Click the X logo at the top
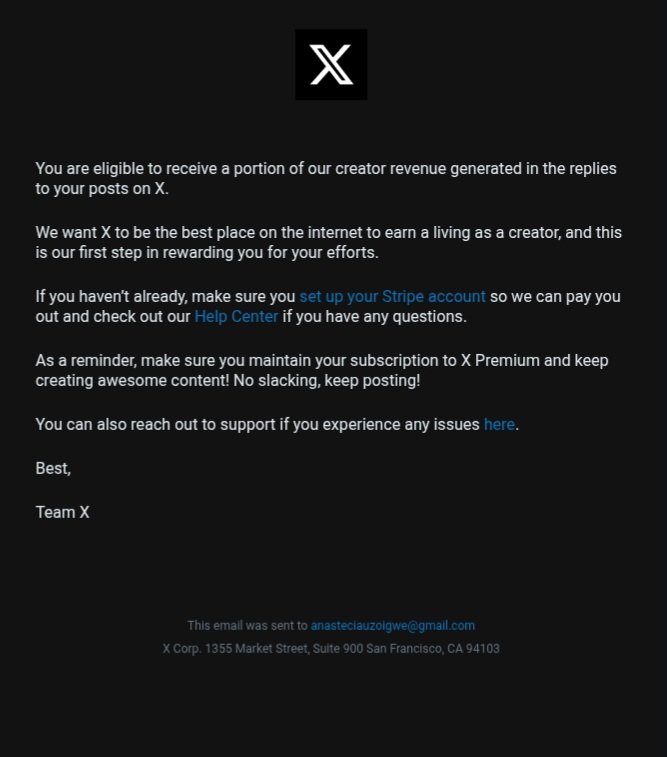Screen dimensions: 667x757 [x=331, y=64]
